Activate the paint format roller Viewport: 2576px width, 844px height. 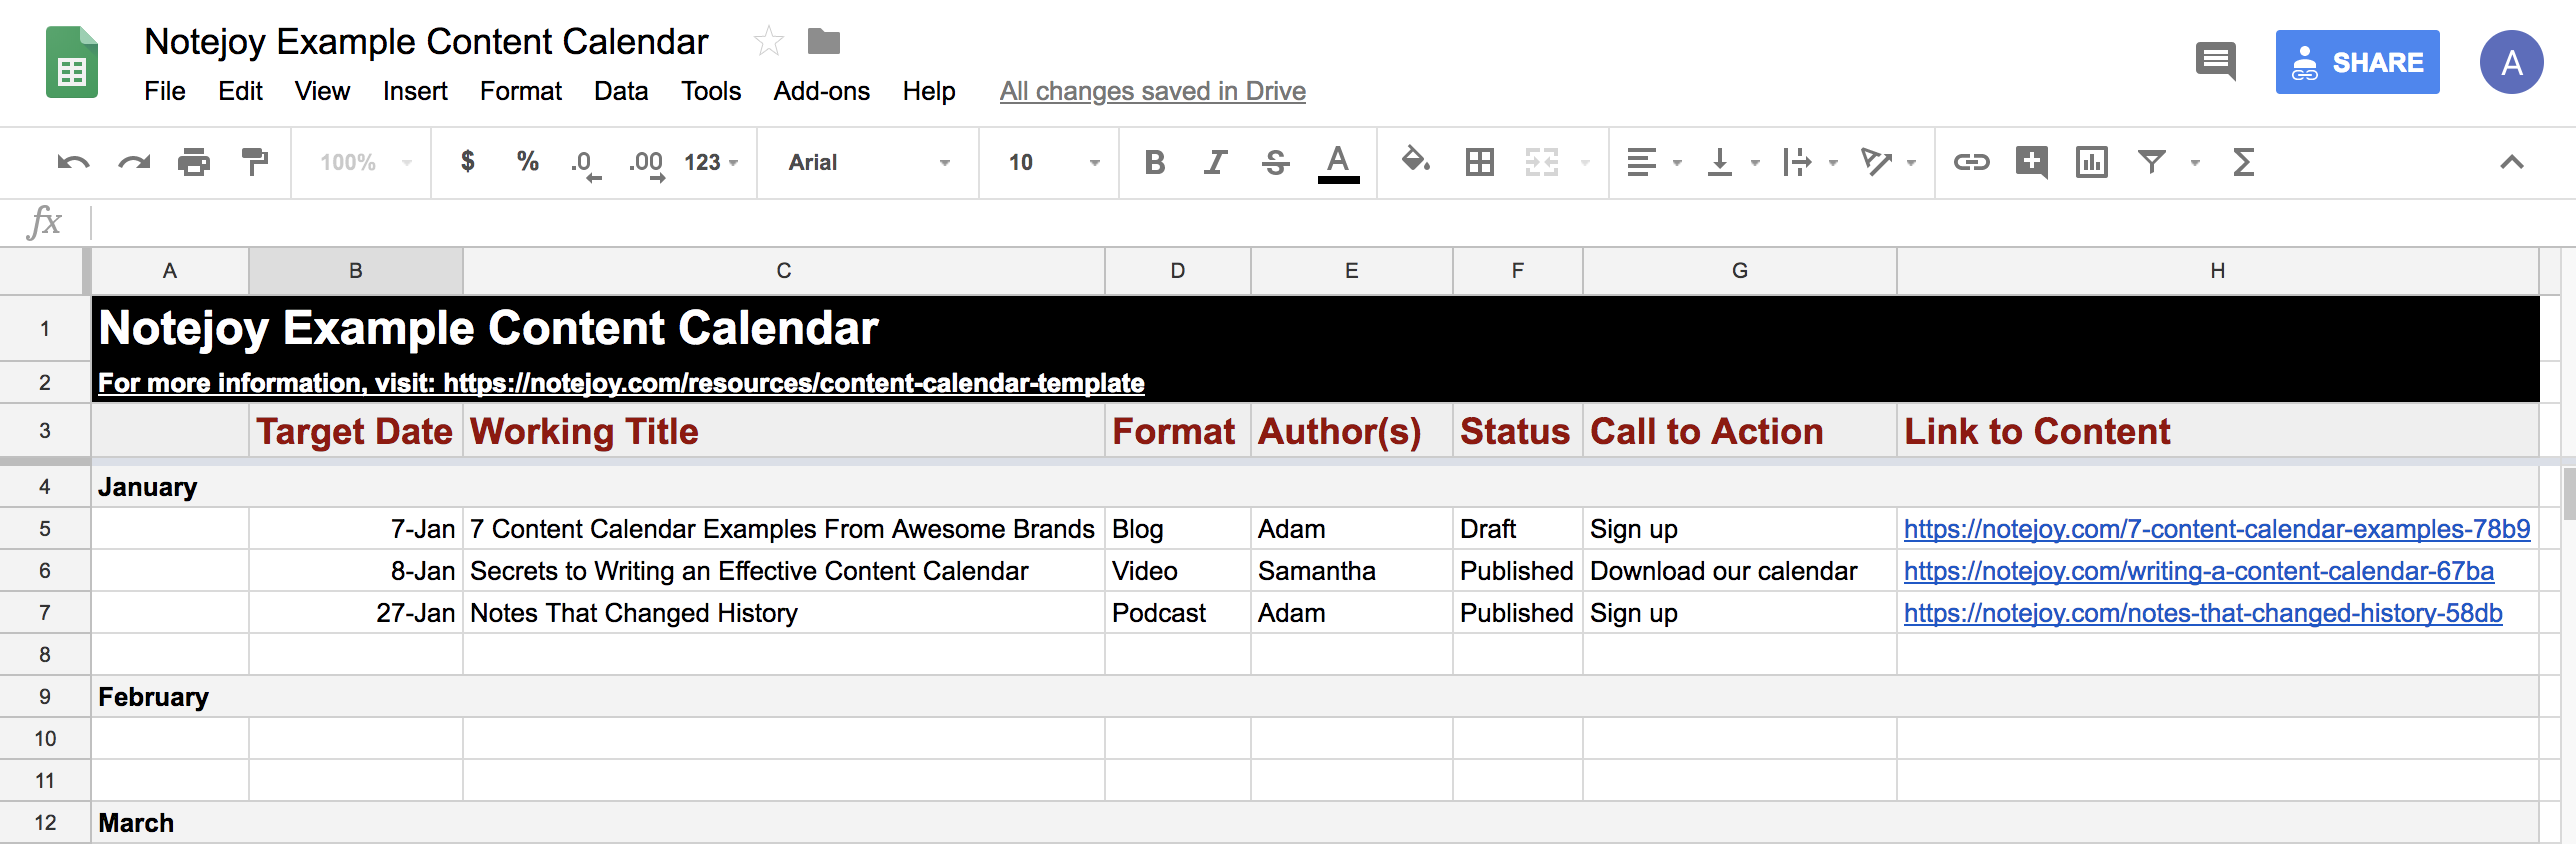coord(255,162)
